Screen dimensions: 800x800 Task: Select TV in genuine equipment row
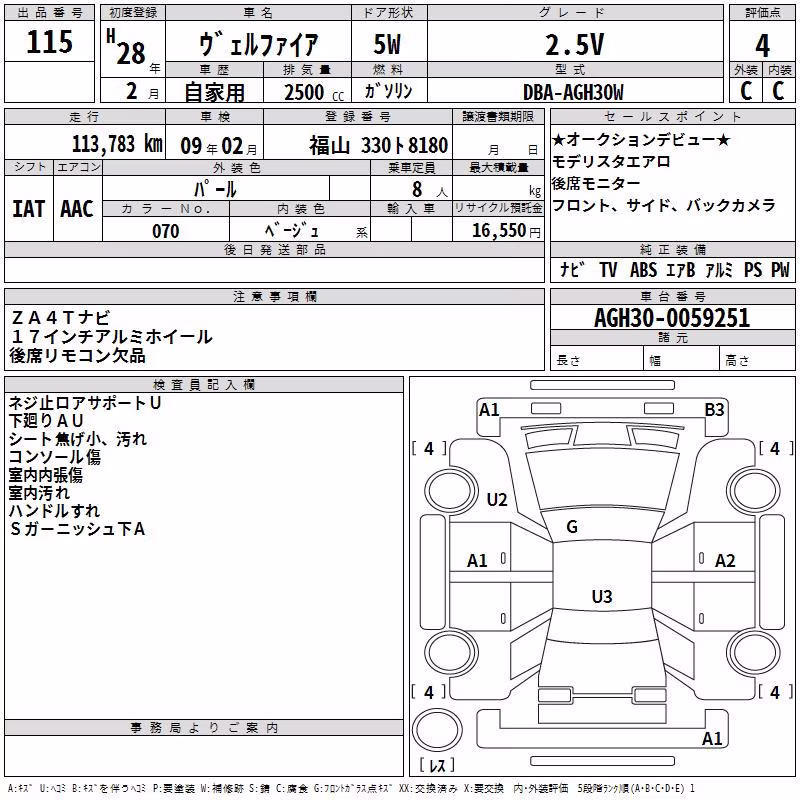(608, 269)
